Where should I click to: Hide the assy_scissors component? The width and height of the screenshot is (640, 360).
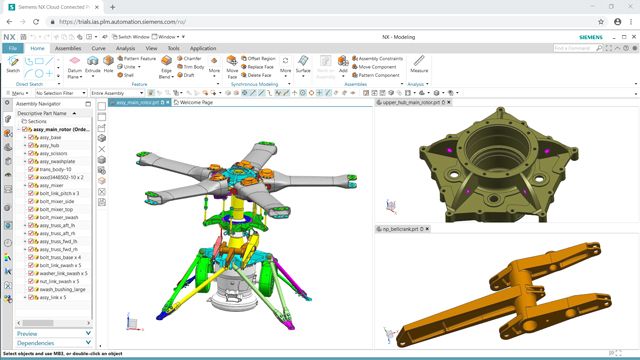(x=31, y=153)
